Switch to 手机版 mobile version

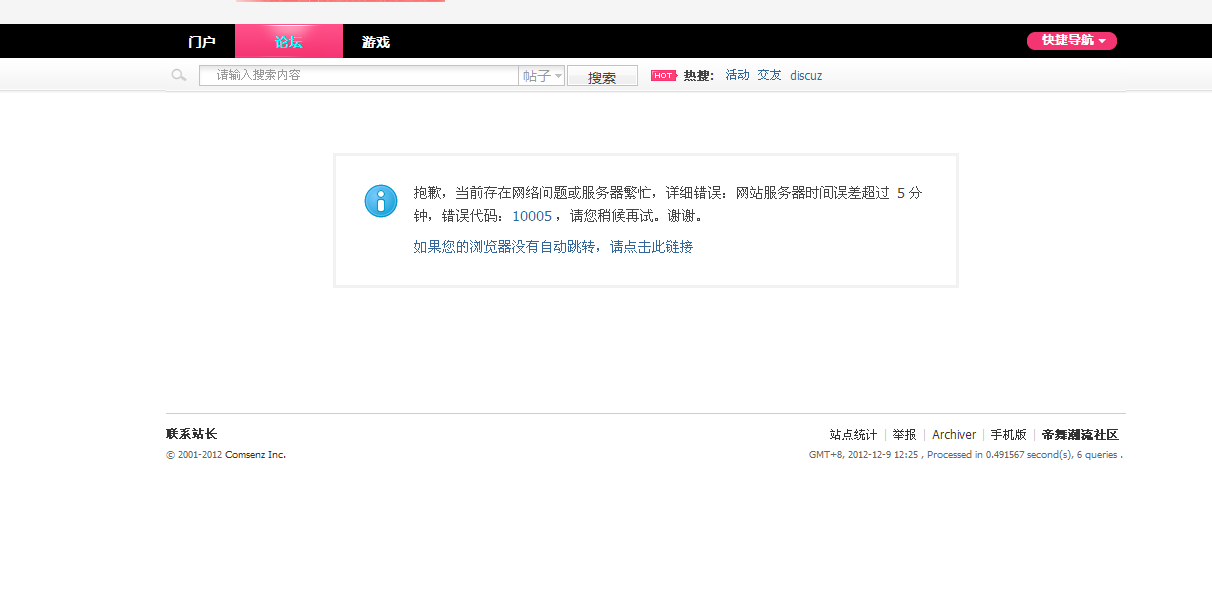coord(1009,435)
